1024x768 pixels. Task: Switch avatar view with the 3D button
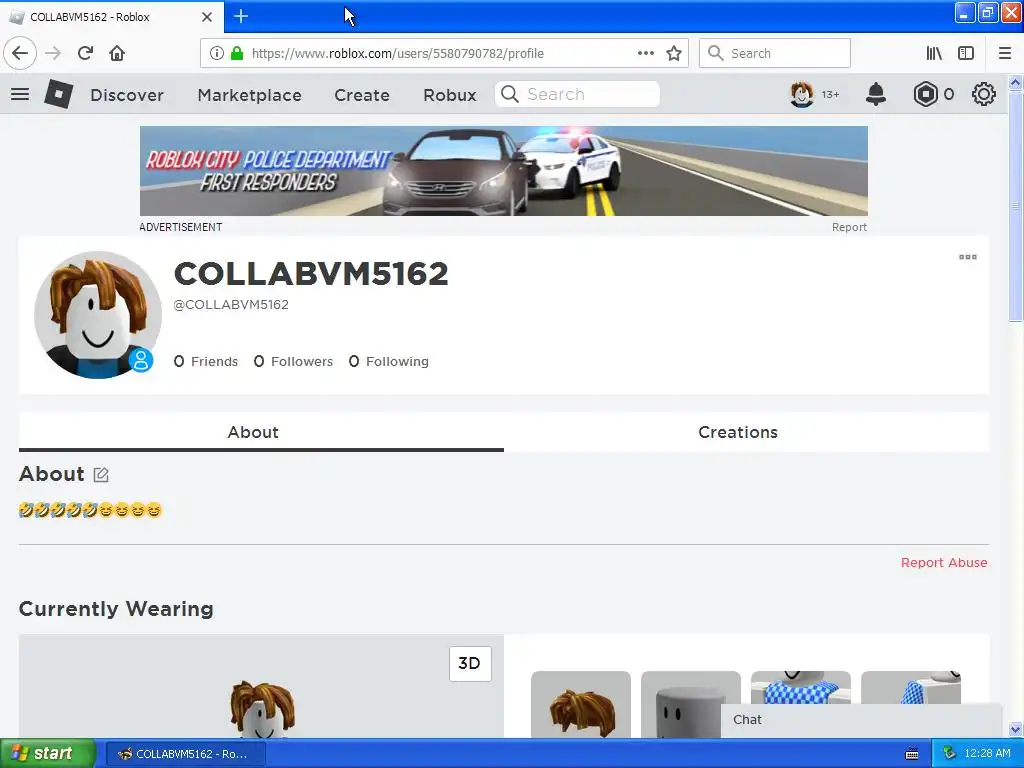[470, 664]
